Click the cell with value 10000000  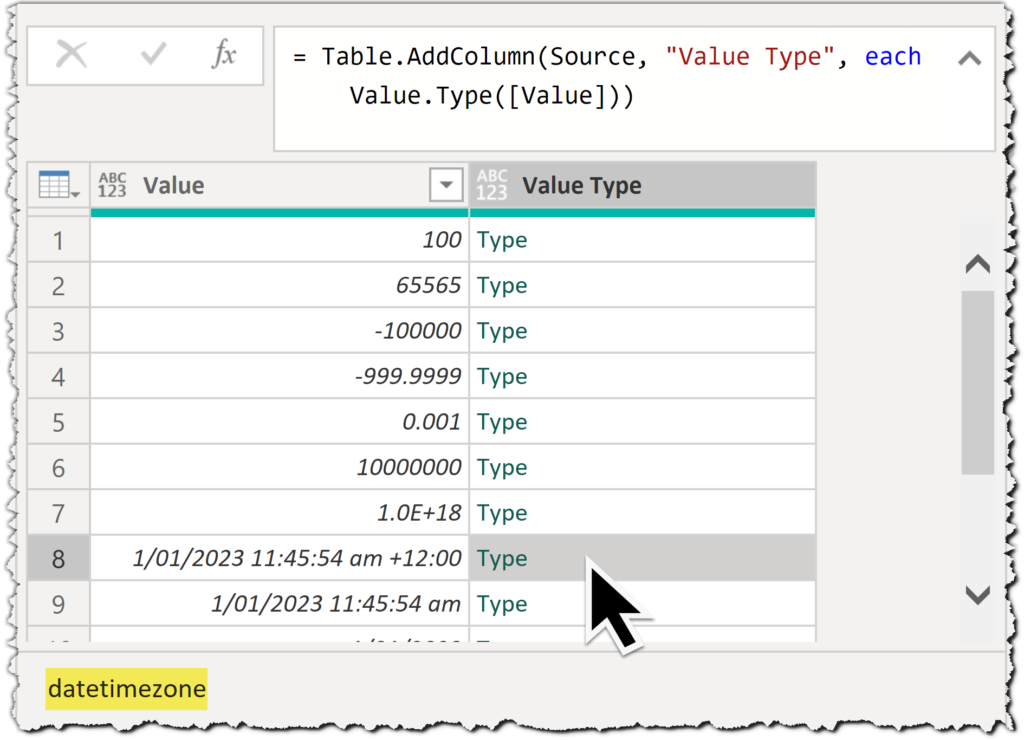280,468
